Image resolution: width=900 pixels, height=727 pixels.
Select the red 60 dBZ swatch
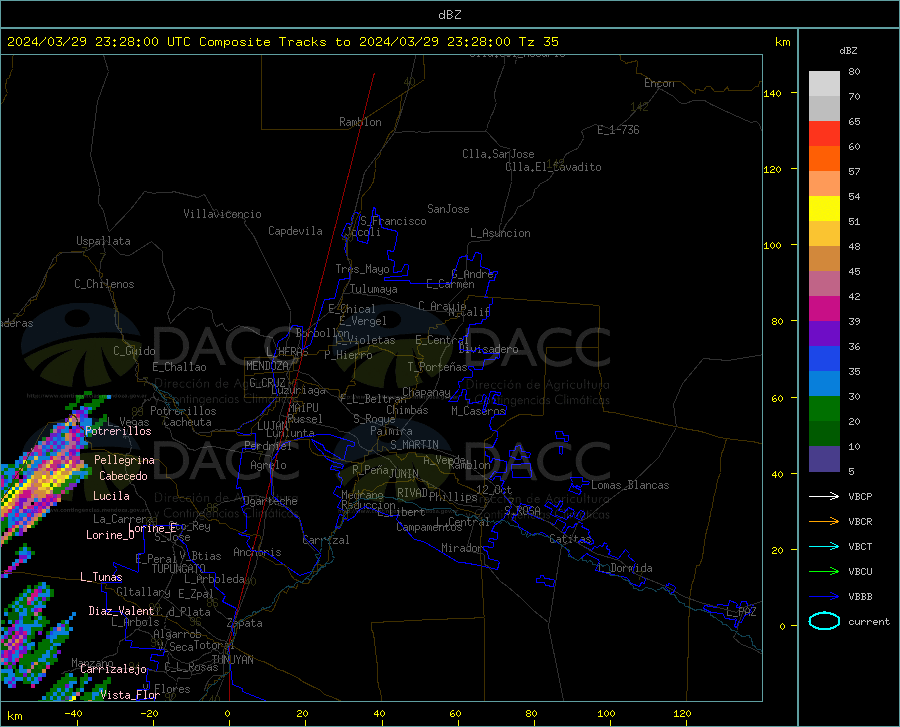tap(824, 134)
